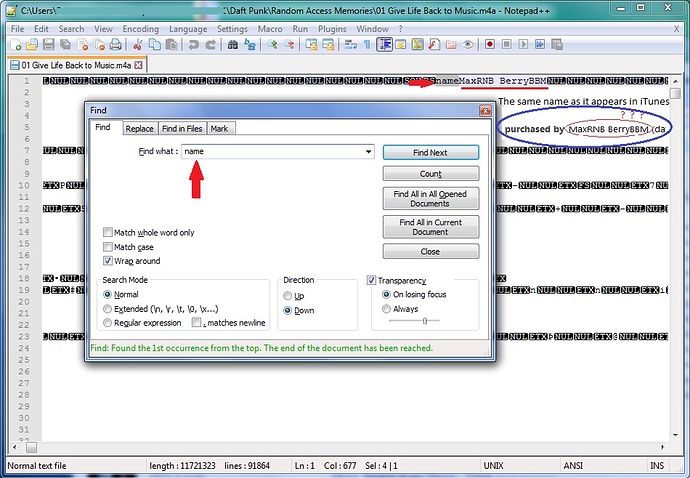
Task: Start macro recording with red dot icon
Action: coord(490,44)
